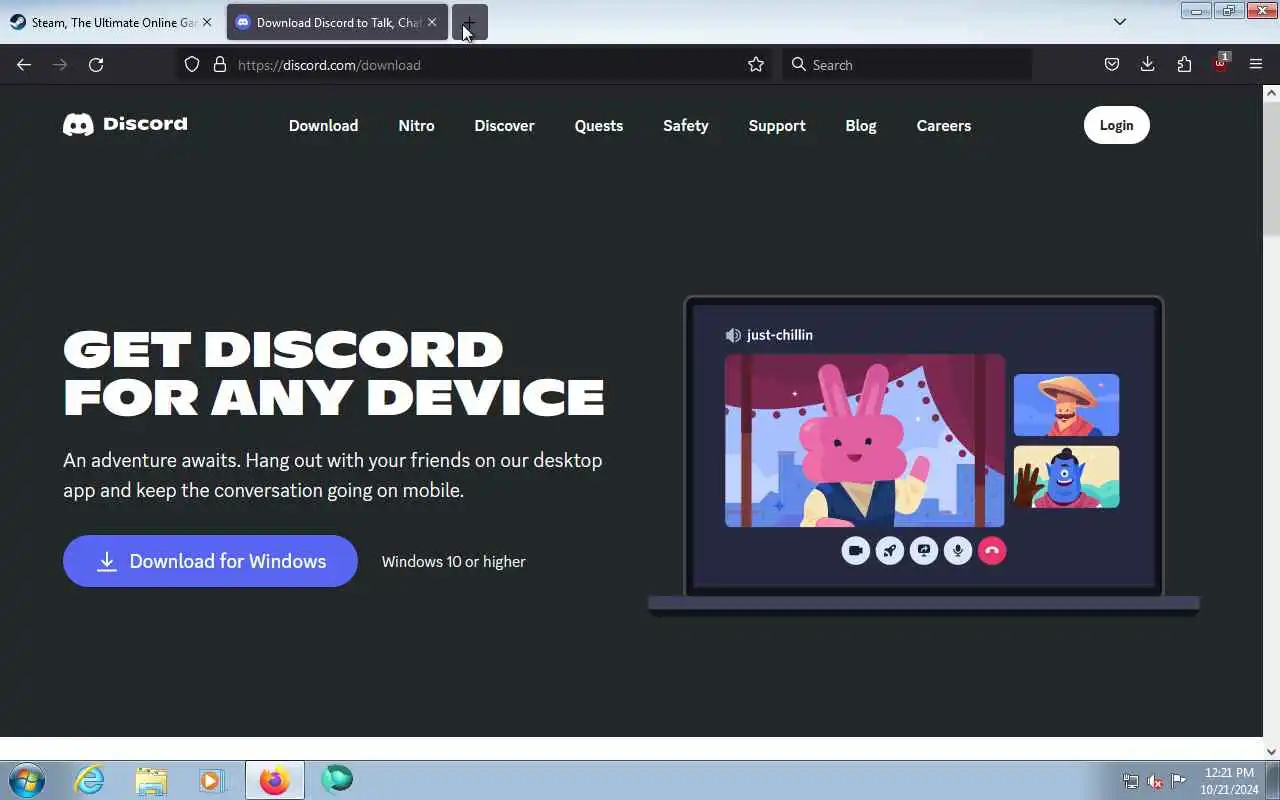
Task: Open the Blog link
Action: (x=861, y=126)
